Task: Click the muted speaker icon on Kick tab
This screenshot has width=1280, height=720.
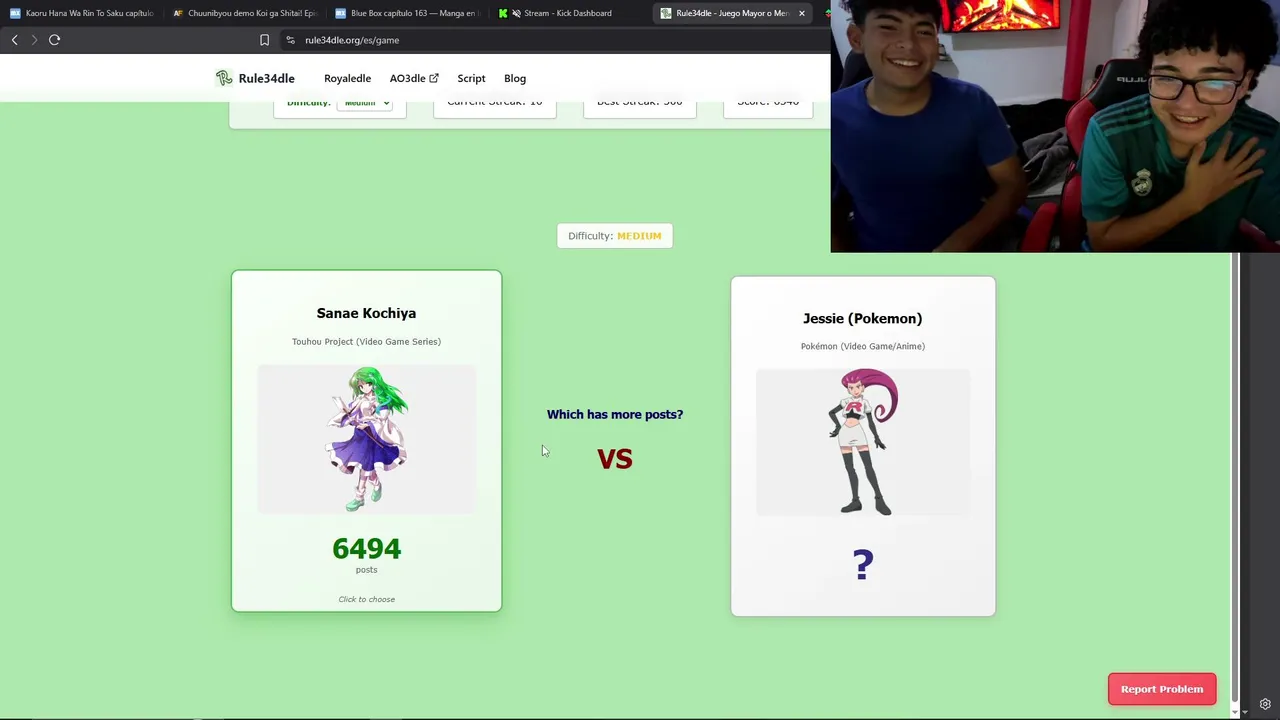Action: click(x=516, y=13)
